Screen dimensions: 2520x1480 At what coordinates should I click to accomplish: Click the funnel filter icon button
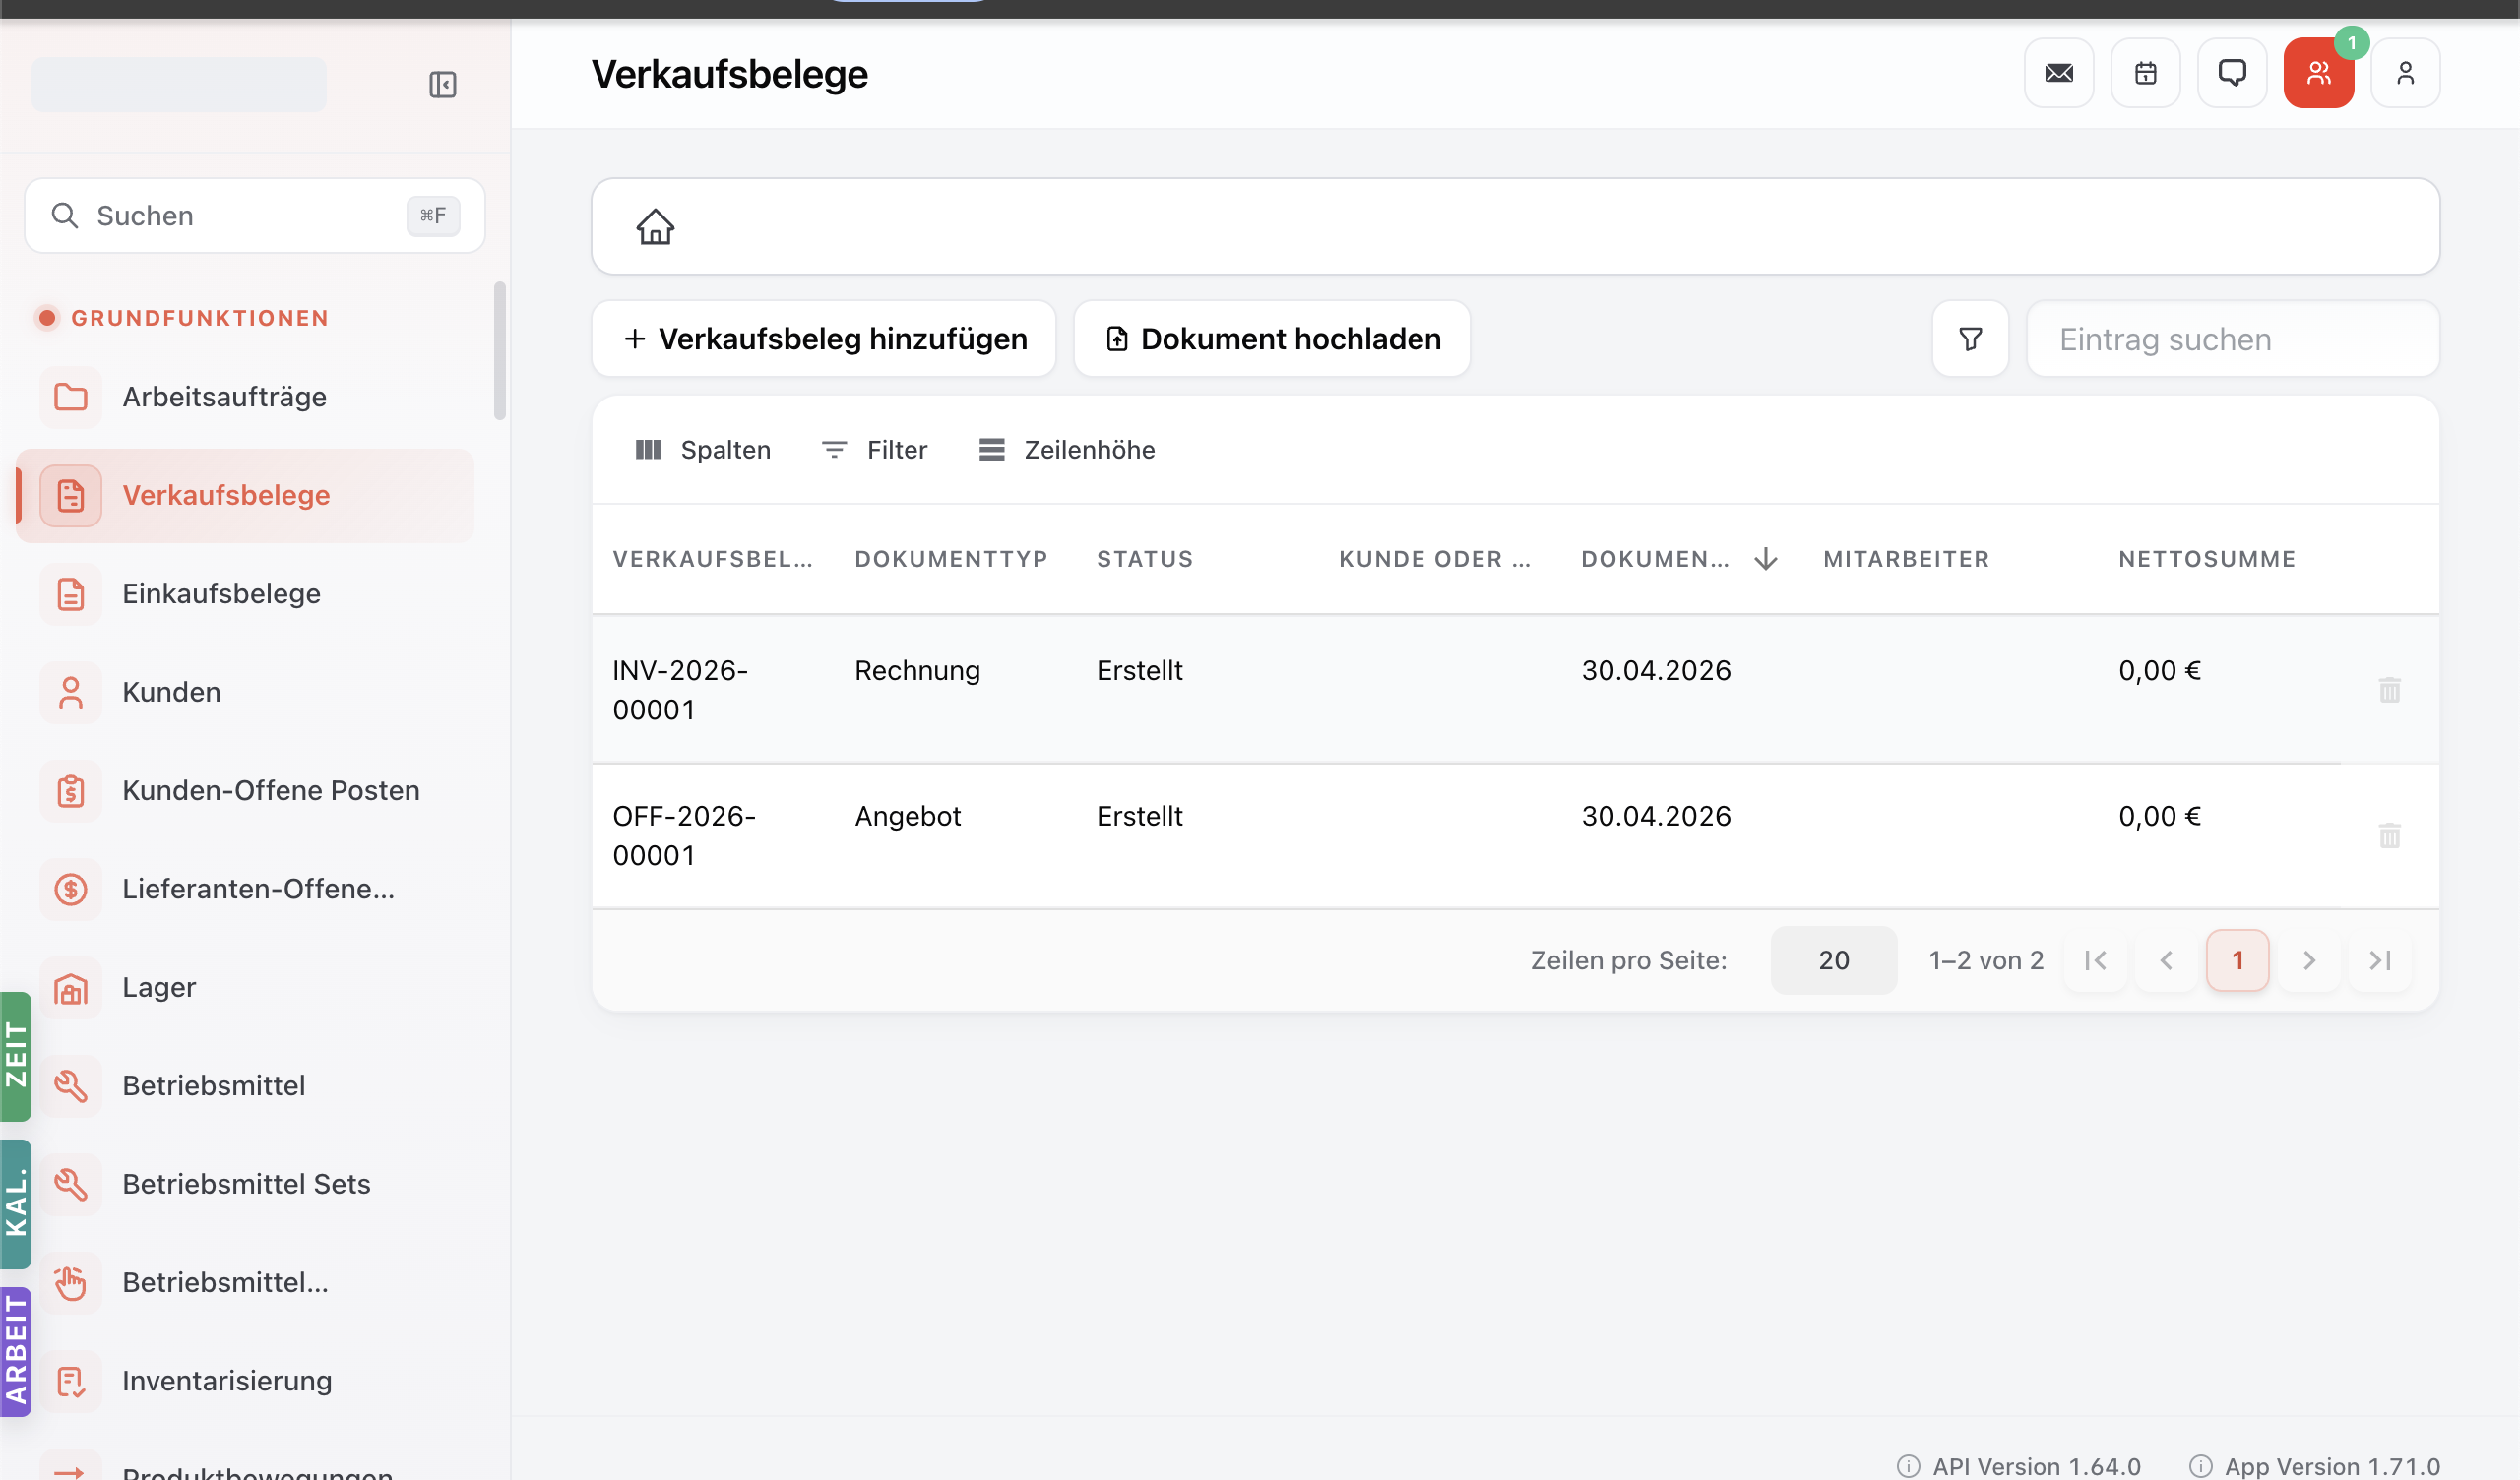[x=1970, y=339]
